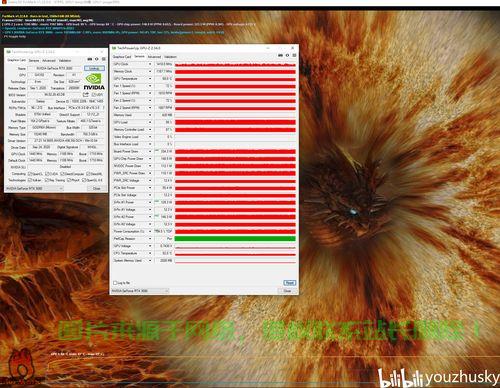Open the hamburger menu icon in Sensors window

pyautogui.click(x=294, y=55)
